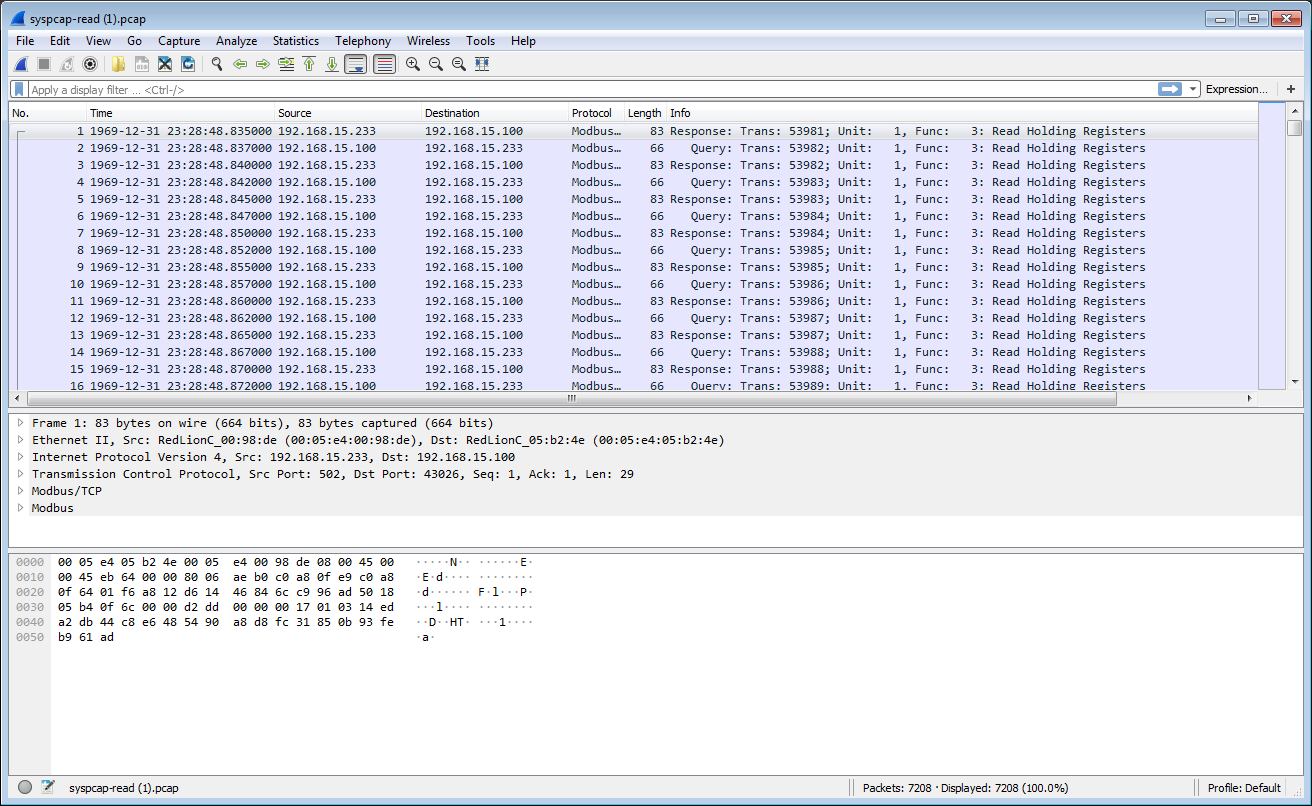Open the Statistics menu

point(296,41)
